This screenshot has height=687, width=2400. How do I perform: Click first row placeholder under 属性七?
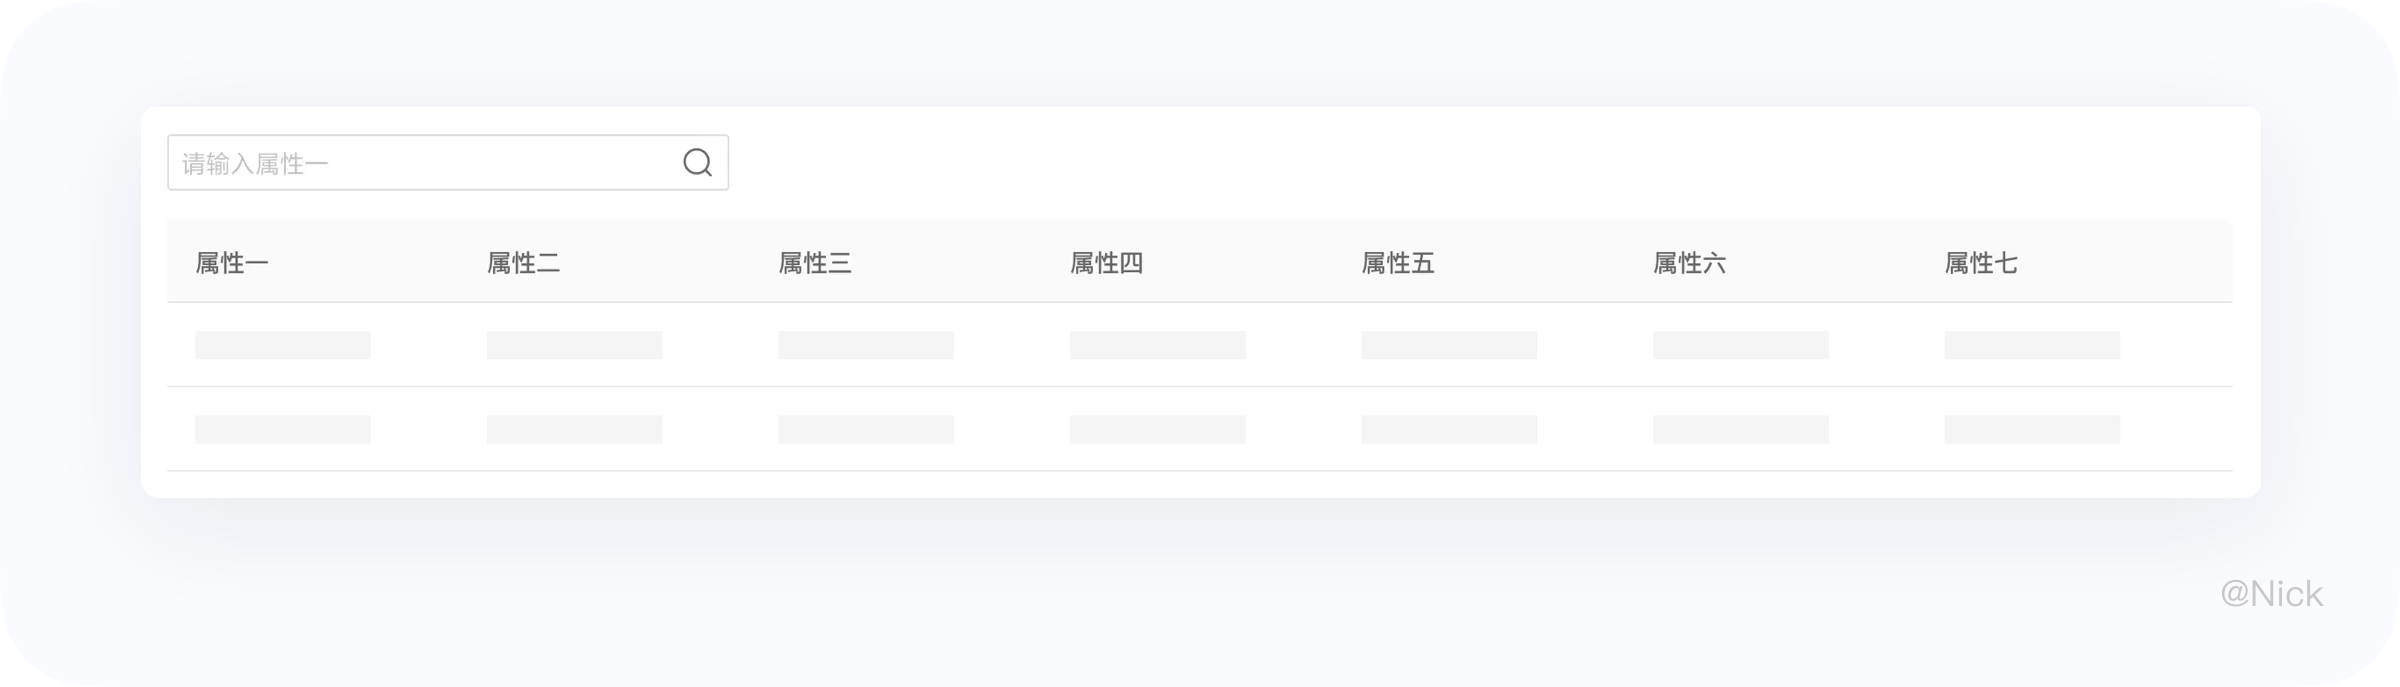[x=2032, y=345]
